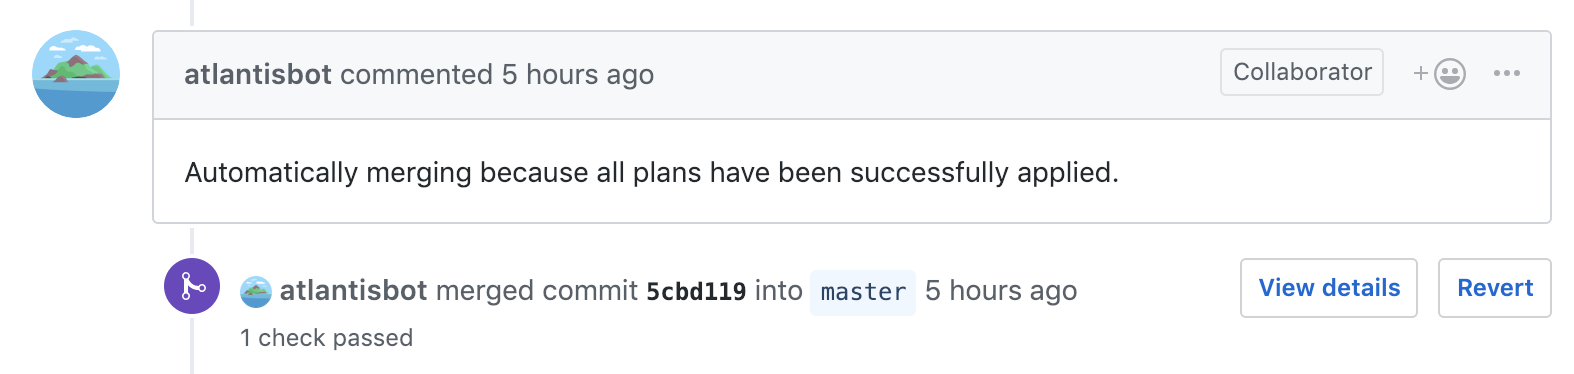Click the Collaborator badge

[1302, 72]
